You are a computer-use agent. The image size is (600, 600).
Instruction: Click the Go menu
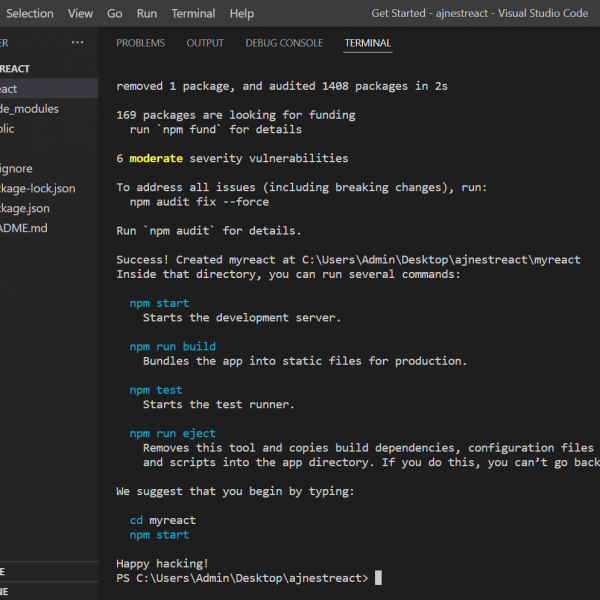pyautogui.click(x=114, y=14)
